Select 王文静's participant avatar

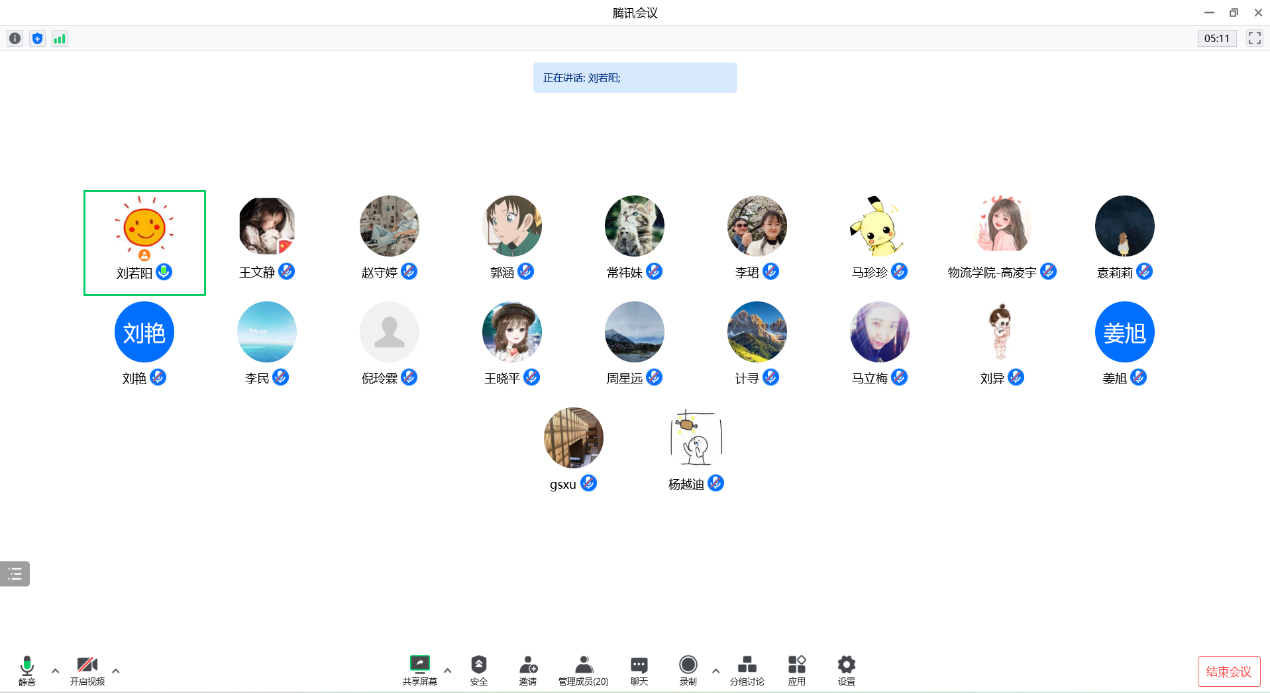(x=267, y=226)
